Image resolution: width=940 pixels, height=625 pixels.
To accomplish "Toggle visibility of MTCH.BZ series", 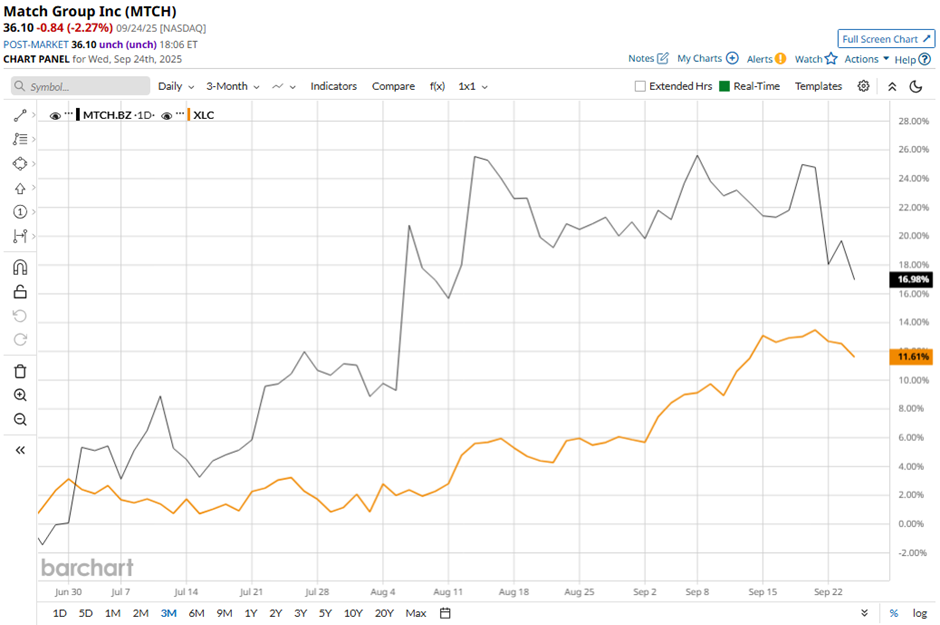I will tap(55, 116).
